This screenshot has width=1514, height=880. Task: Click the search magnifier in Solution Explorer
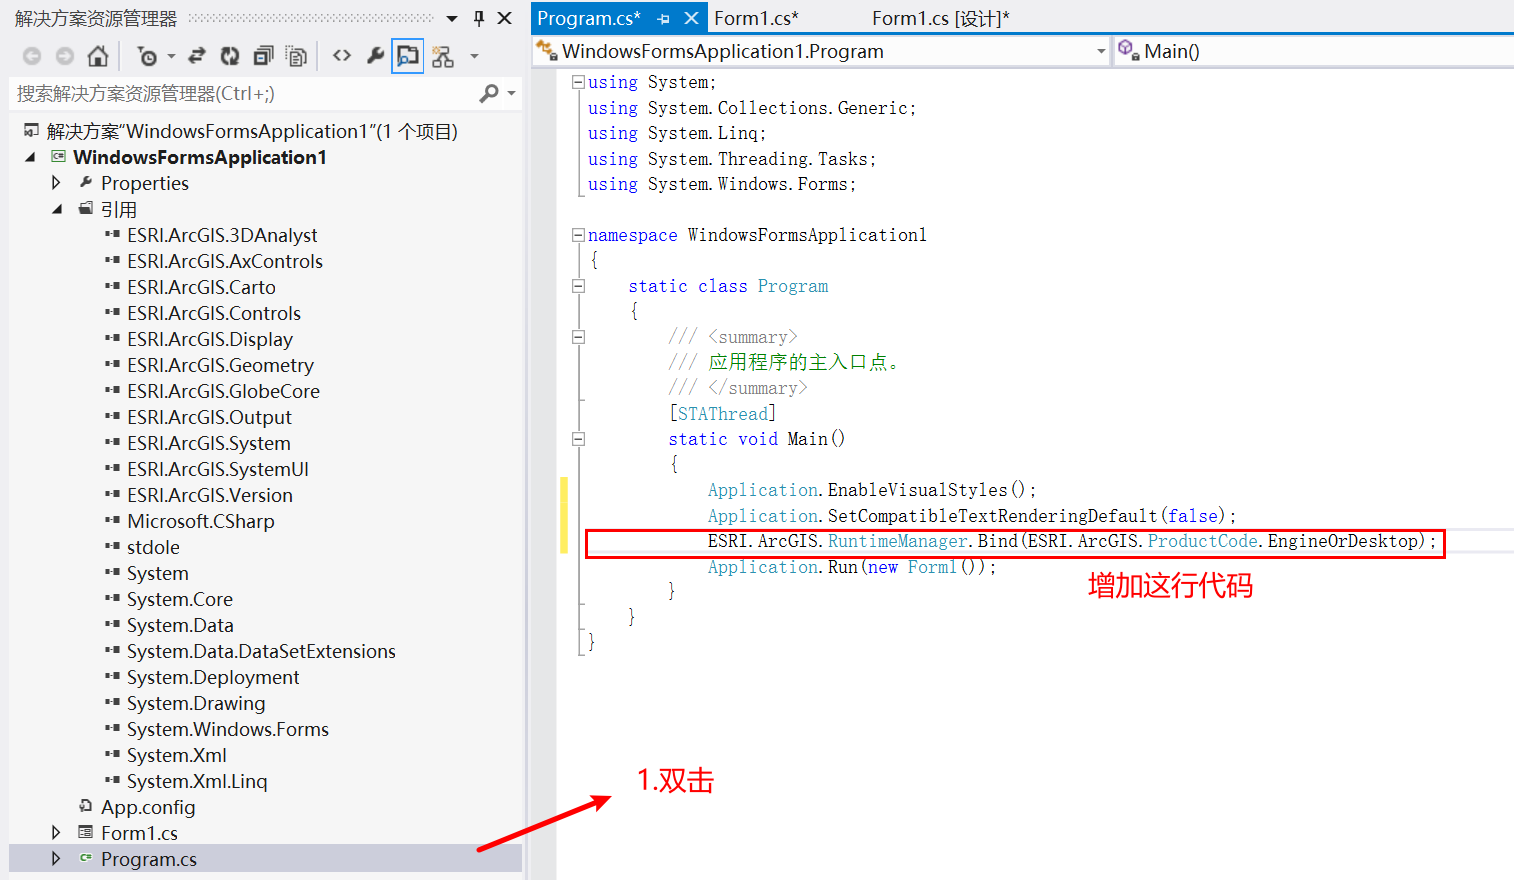click(489, 92)
